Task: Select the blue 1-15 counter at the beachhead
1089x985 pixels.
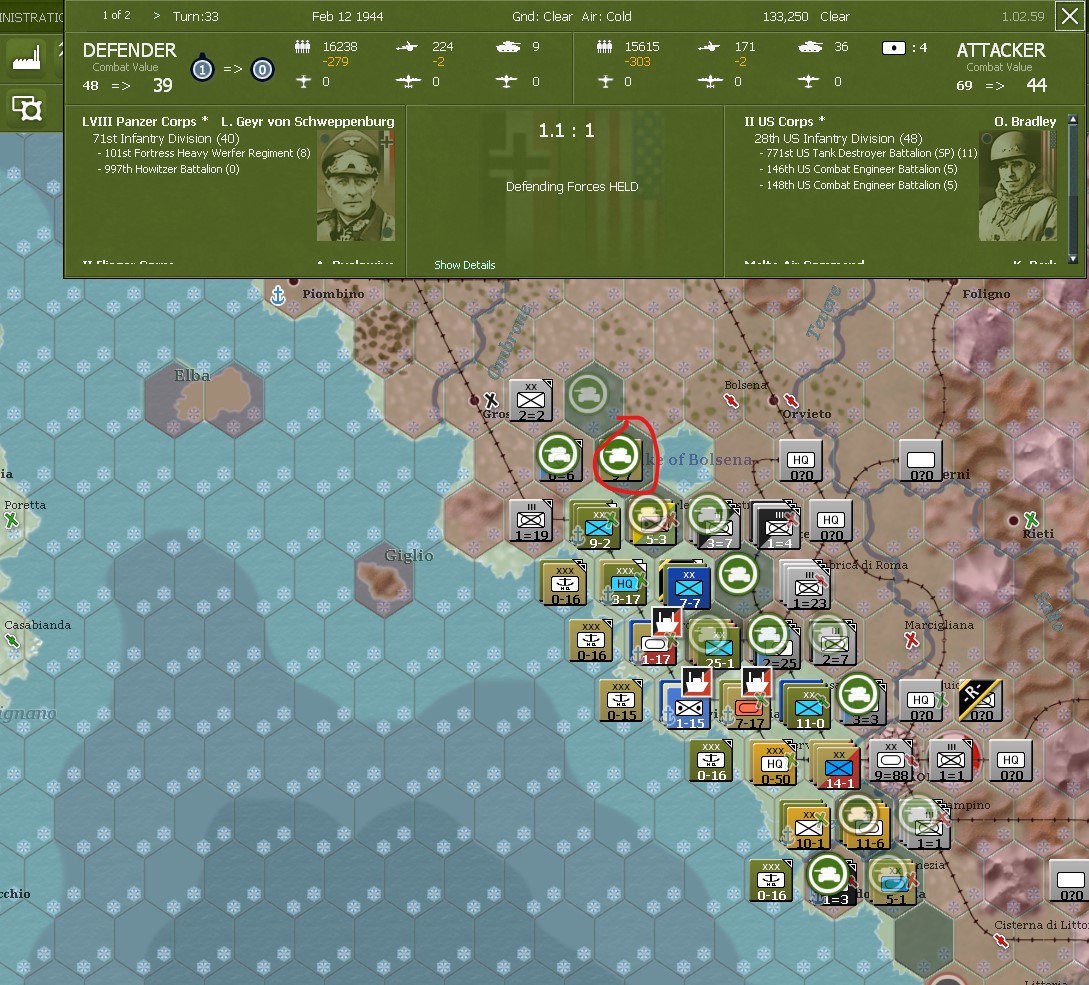Action: (688, 706)
